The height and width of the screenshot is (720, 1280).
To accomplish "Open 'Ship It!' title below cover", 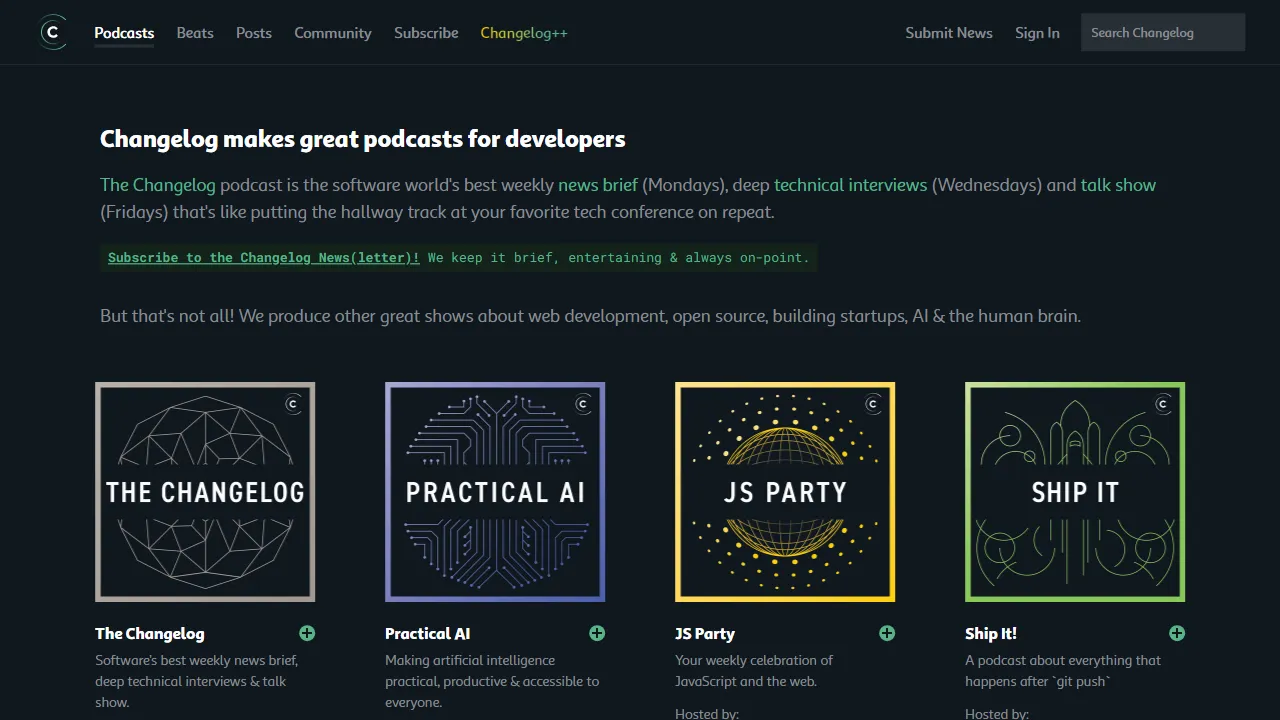I will tap(991, 633).
